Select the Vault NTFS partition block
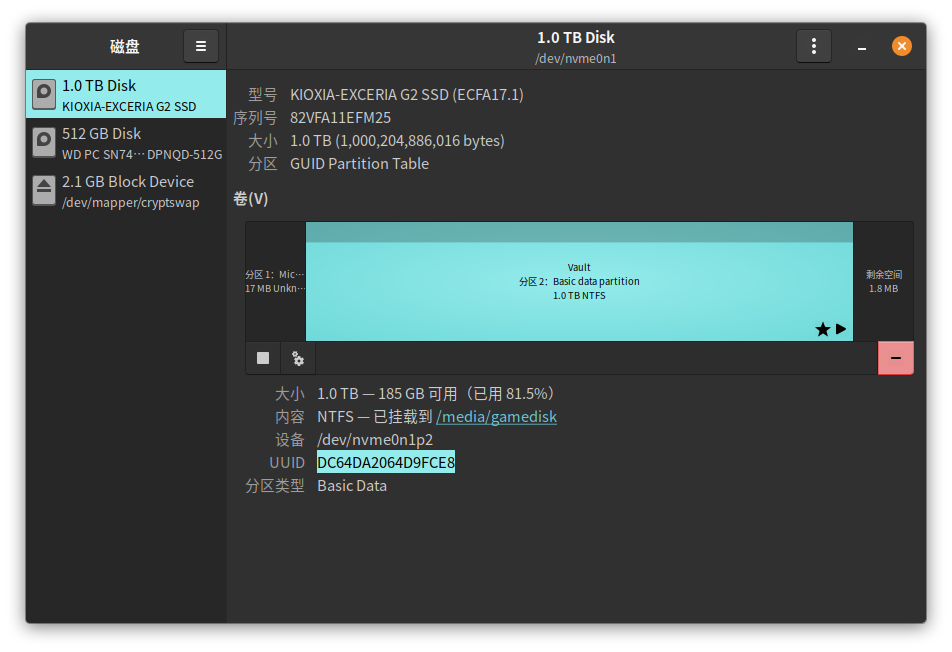 (580, 280)
